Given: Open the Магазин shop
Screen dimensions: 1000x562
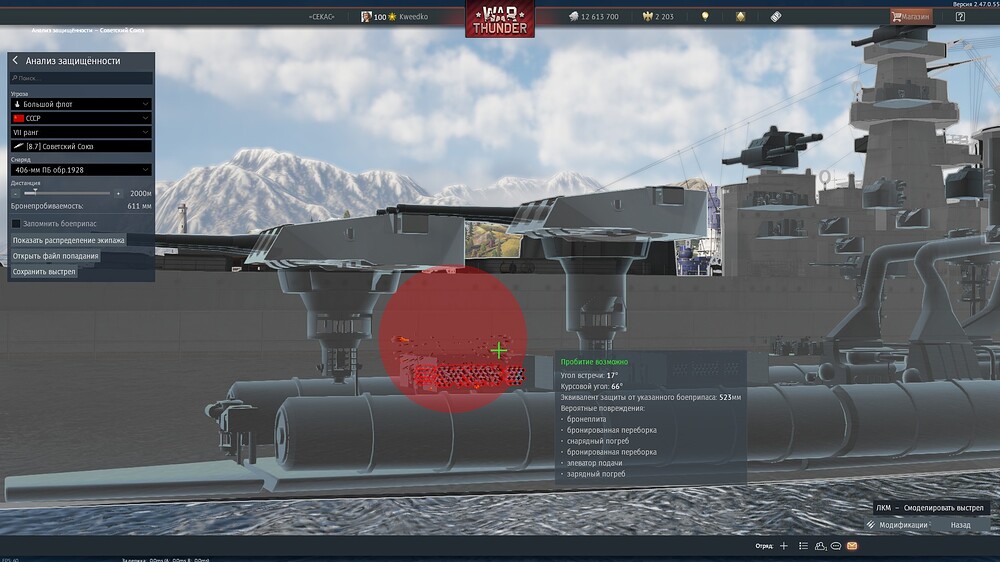Looking at the screenshot, I should [911, 17].
